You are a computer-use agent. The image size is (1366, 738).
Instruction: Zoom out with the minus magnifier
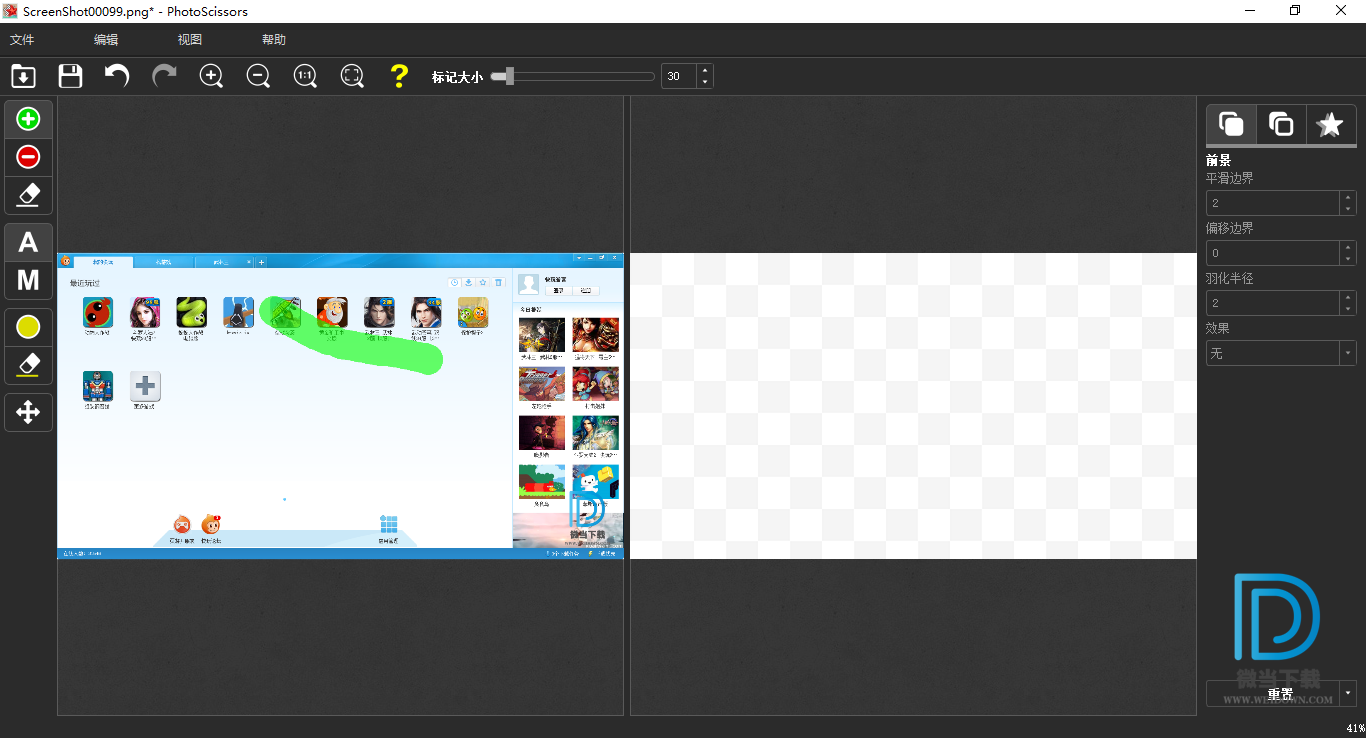[258, 76]
